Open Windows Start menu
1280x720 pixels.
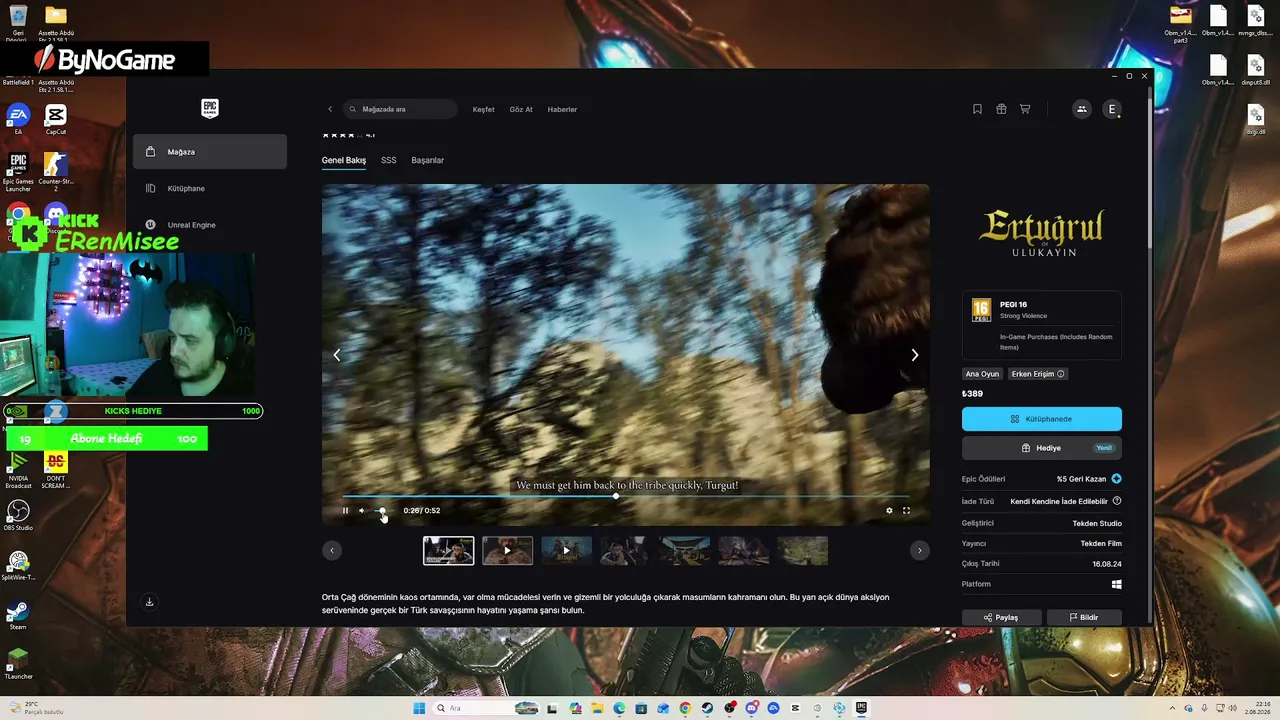click(419, 708)
